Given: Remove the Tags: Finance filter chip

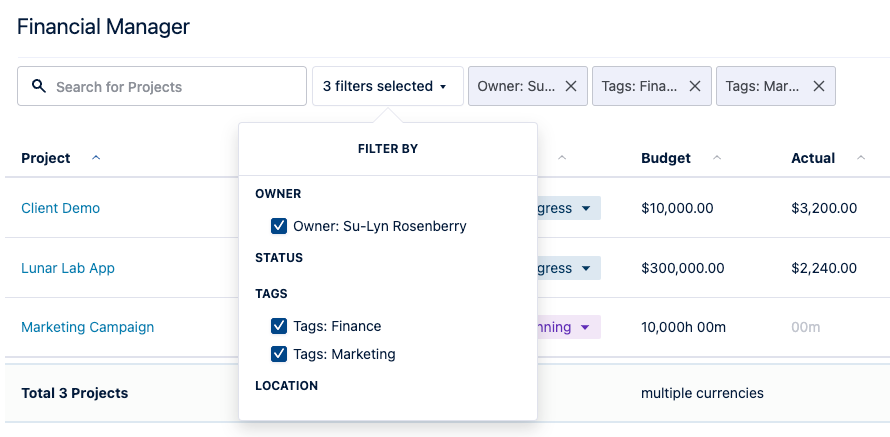Looking at the screenshot, I should pos(695,87).
